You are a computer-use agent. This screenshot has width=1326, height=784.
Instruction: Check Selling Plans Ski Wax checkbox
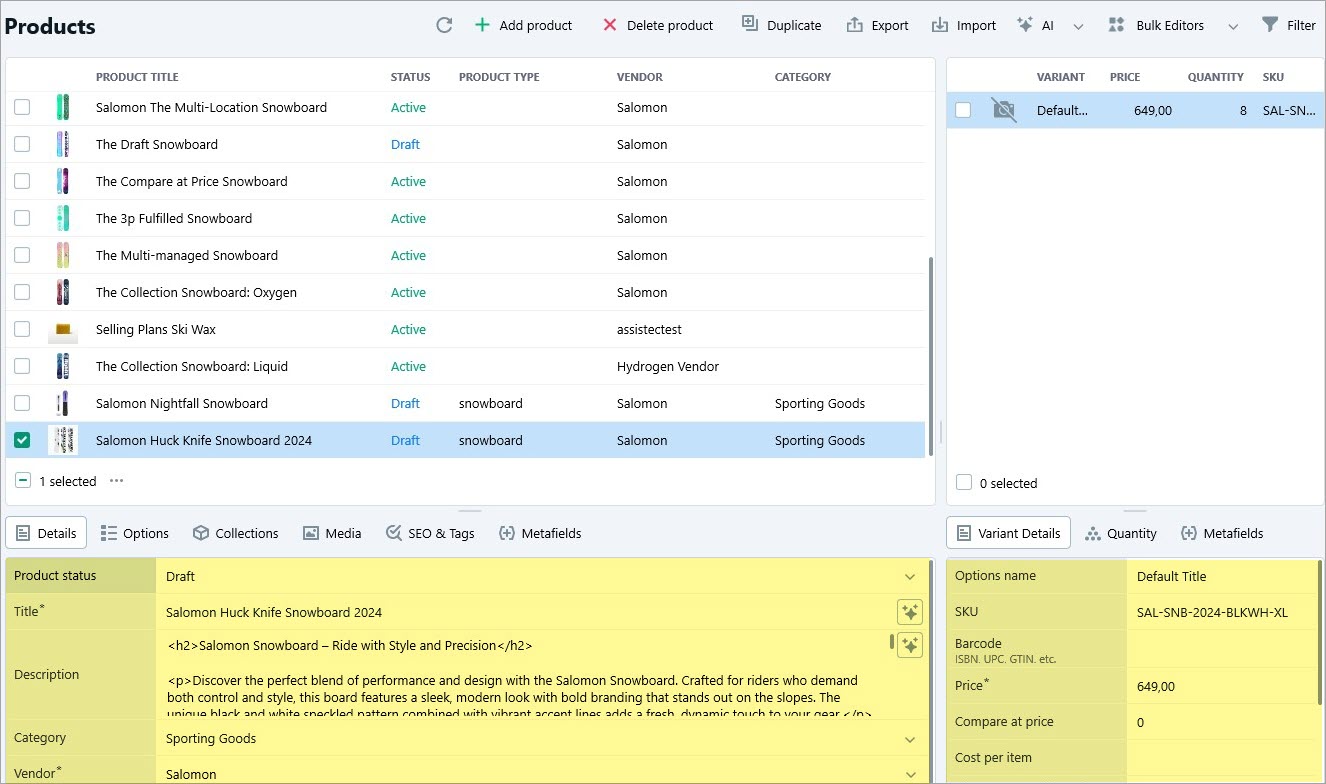[22, 329]
